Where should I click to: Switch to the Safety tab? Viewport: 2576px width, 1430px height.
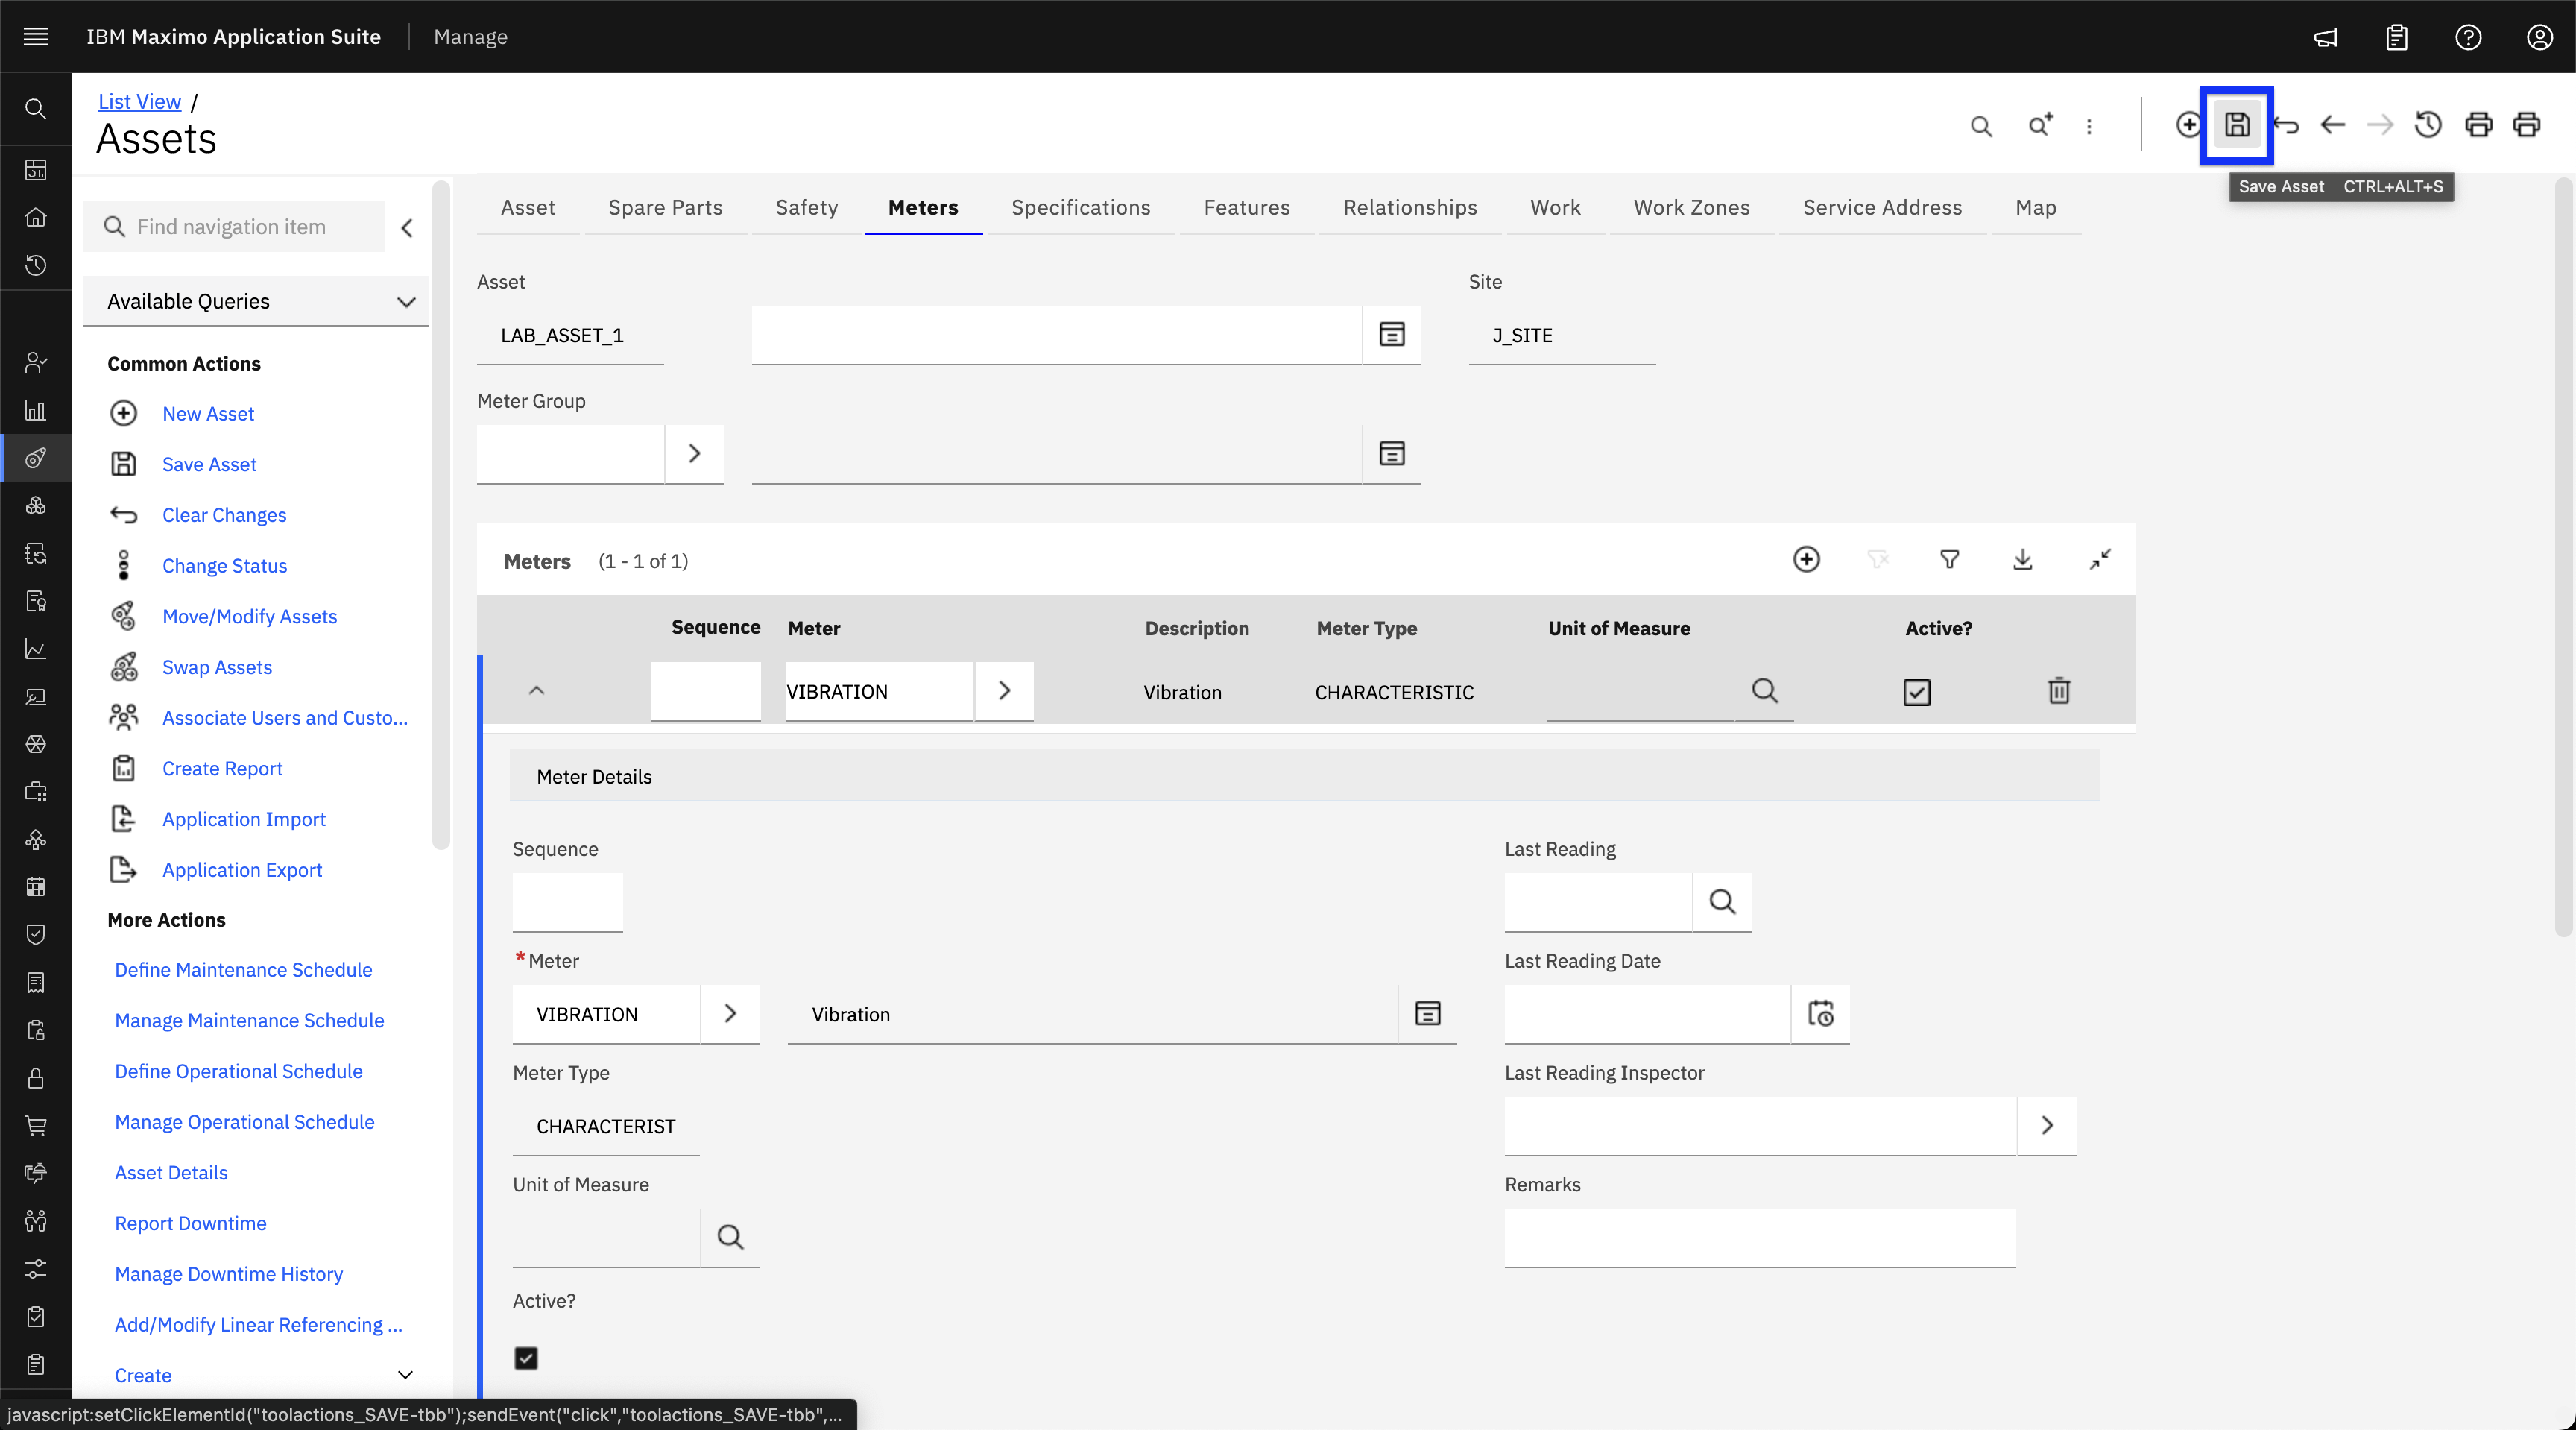[x=806, y=207]
